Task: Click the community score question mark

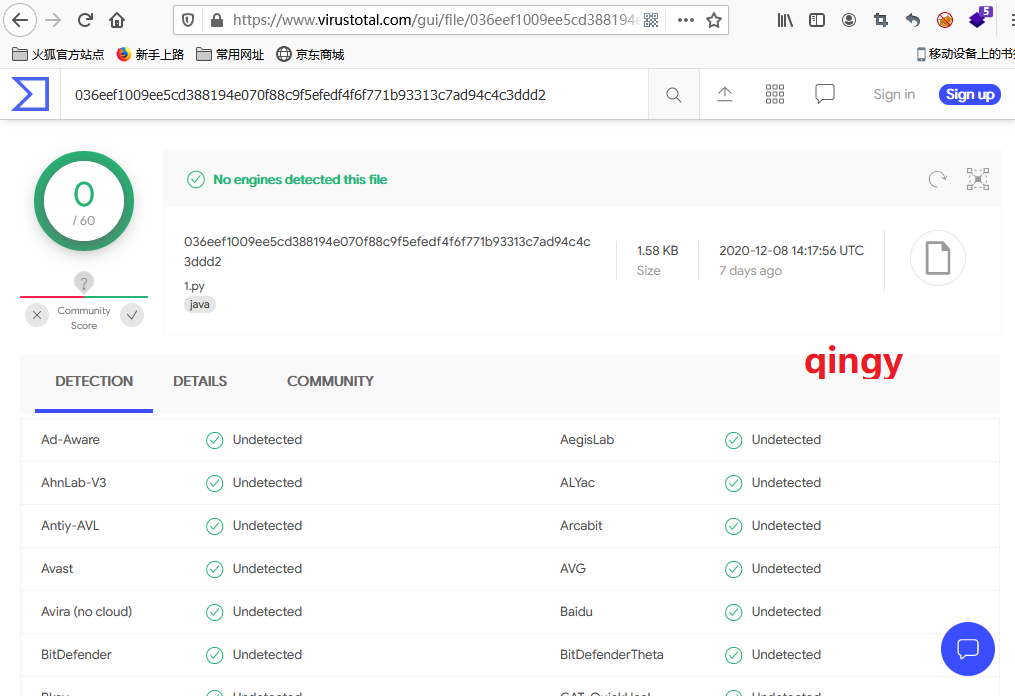Action: pos(84,283)
